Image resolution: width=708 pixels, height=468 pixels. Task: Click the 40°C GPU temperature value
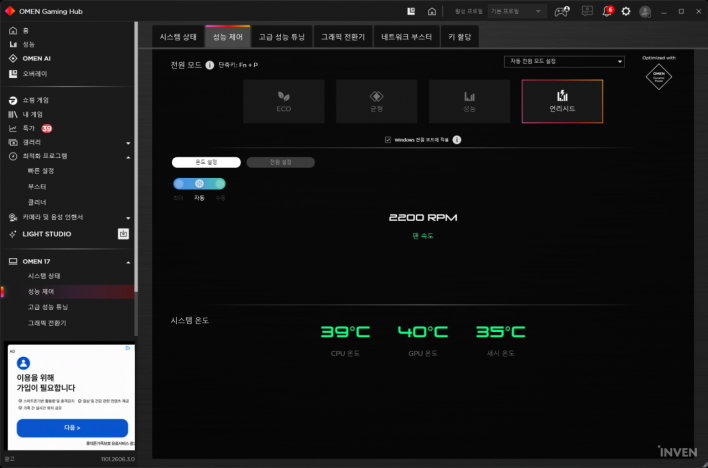tap(423, 332)
